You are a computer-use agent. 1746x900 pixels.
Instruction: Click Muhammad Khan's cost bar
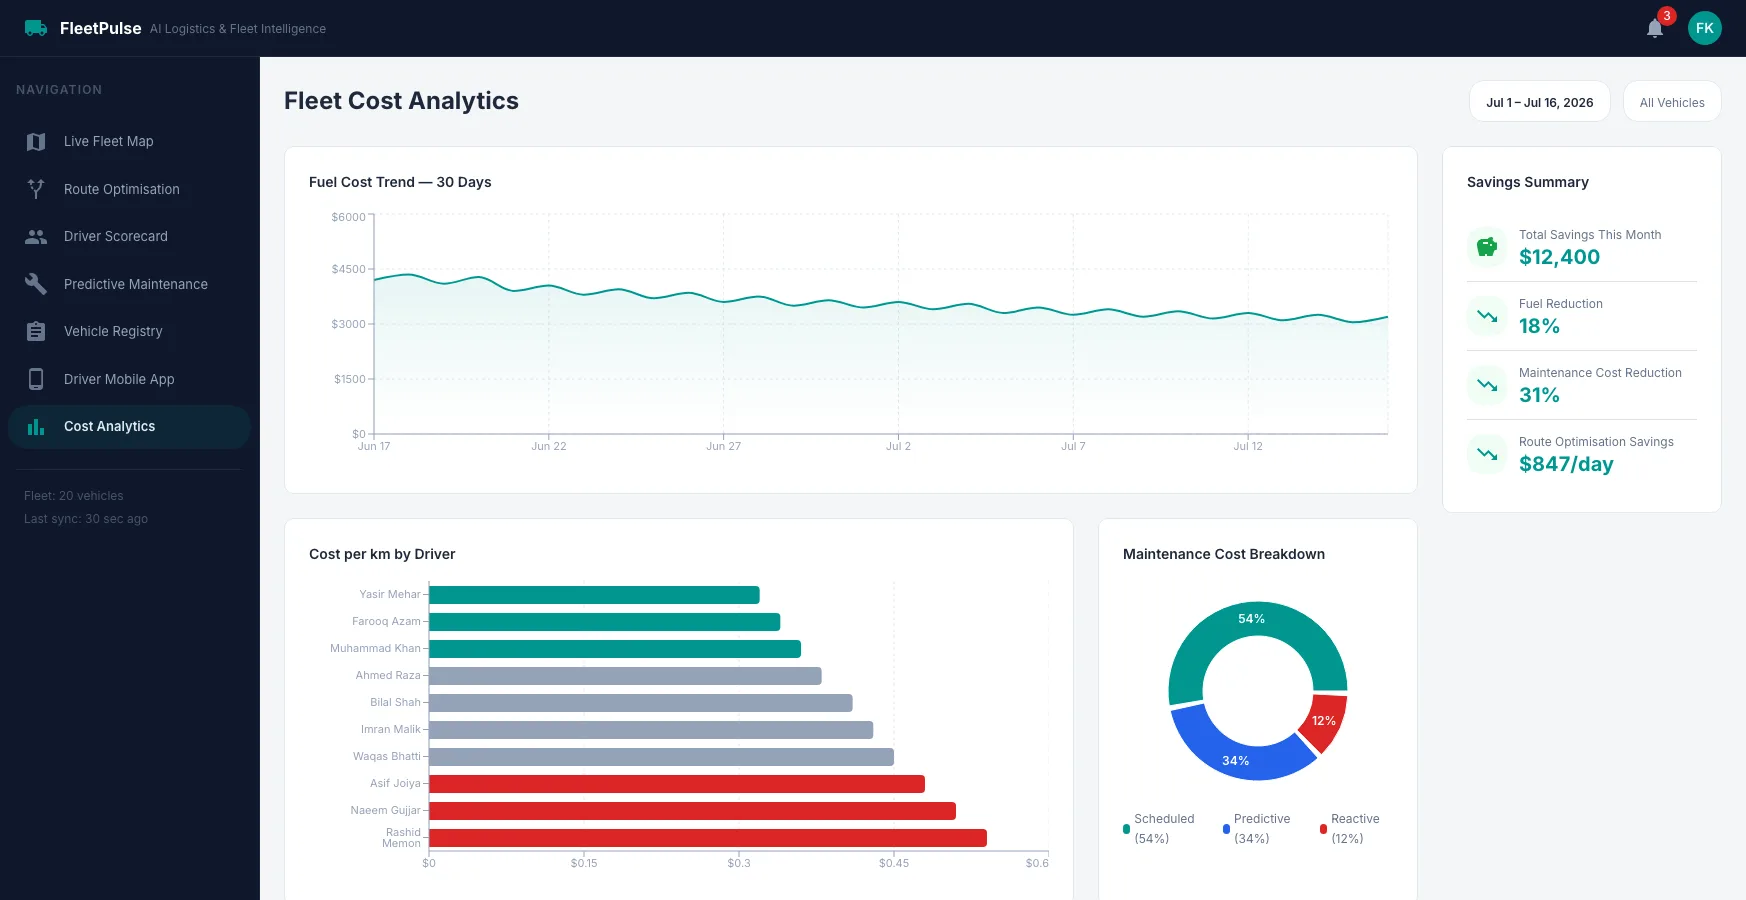click(615, 649)
